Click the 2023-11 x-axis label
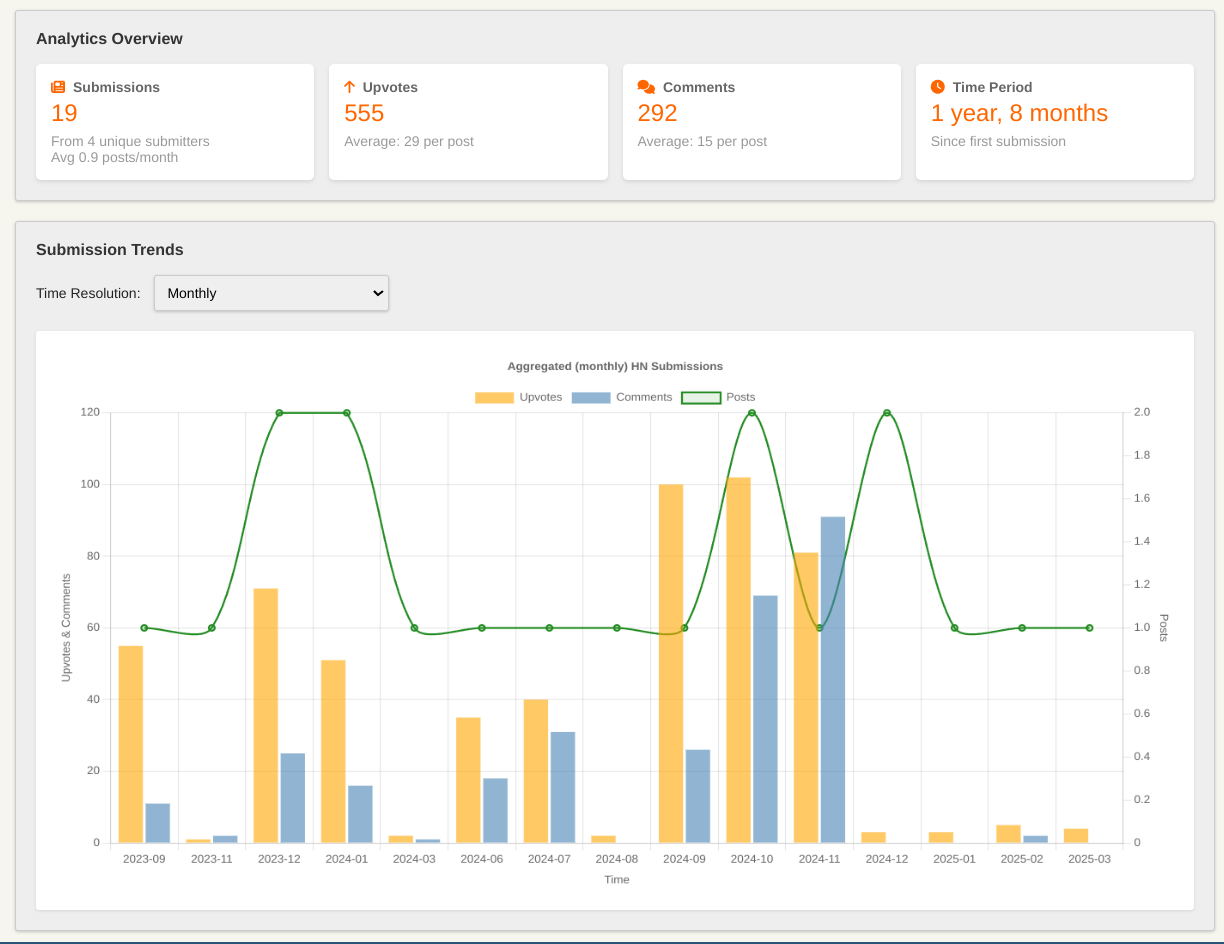The image size is (1224, 944). [x=212, y=859]
